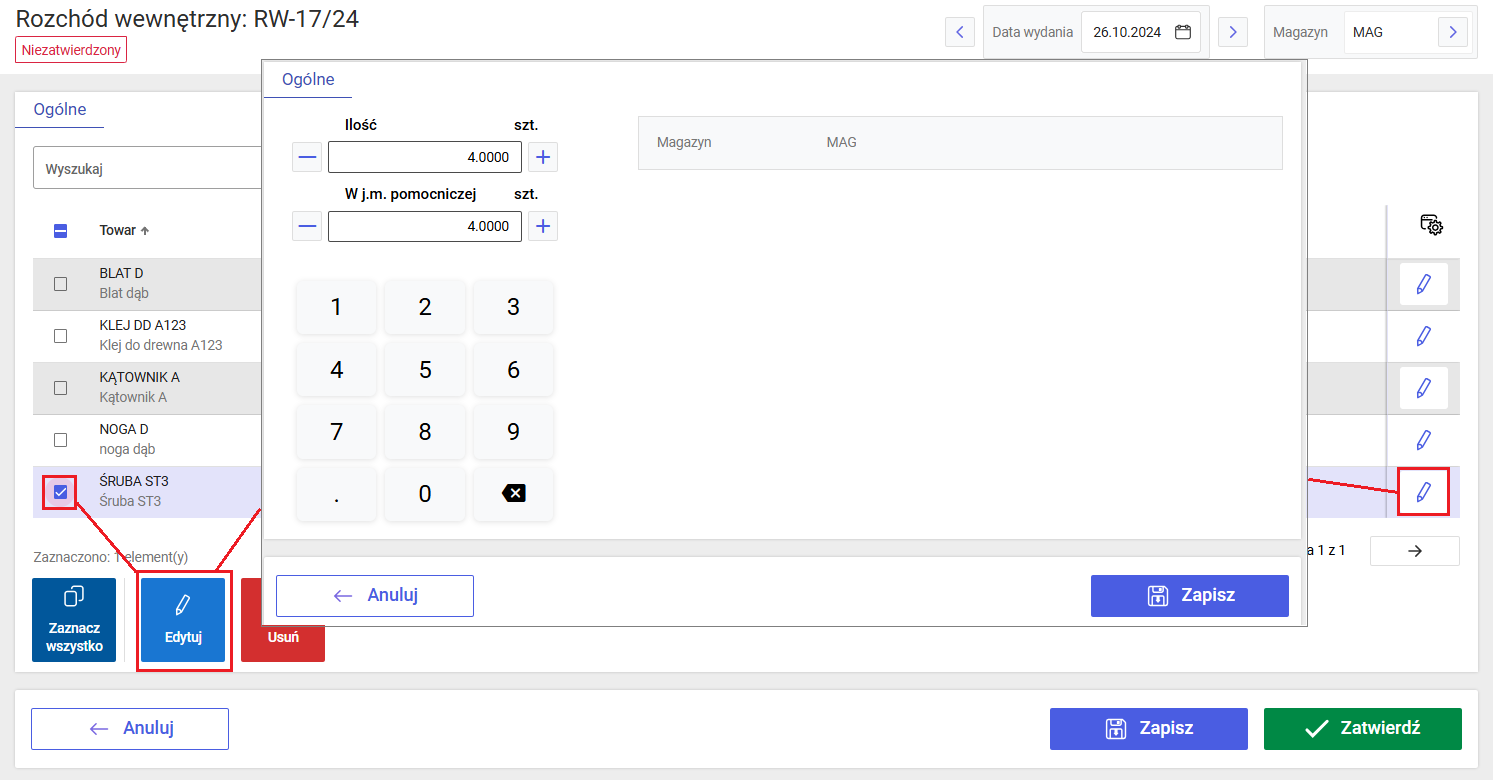Viewport: 1493px width, 780px height.
Task: Cancel the edit dialog with Anuluj
Action: pos(375,596)
